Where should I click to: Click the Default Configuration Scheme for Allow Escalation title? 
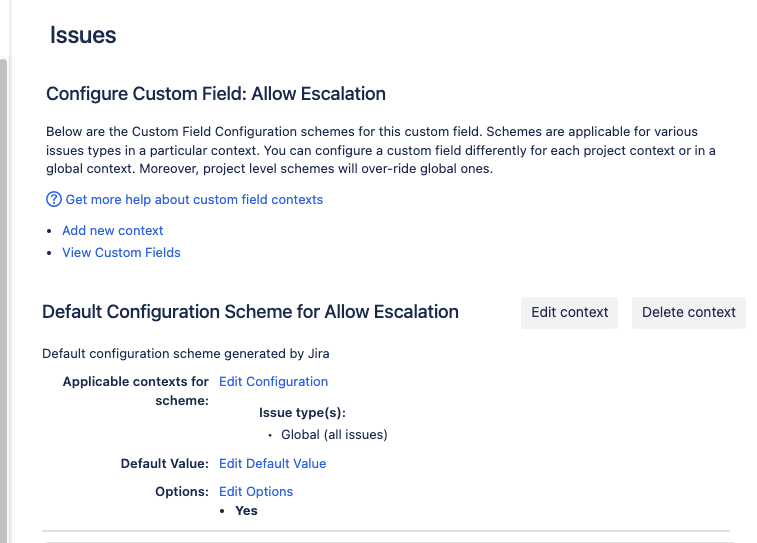pyautogui.click(x=250, y=312)
